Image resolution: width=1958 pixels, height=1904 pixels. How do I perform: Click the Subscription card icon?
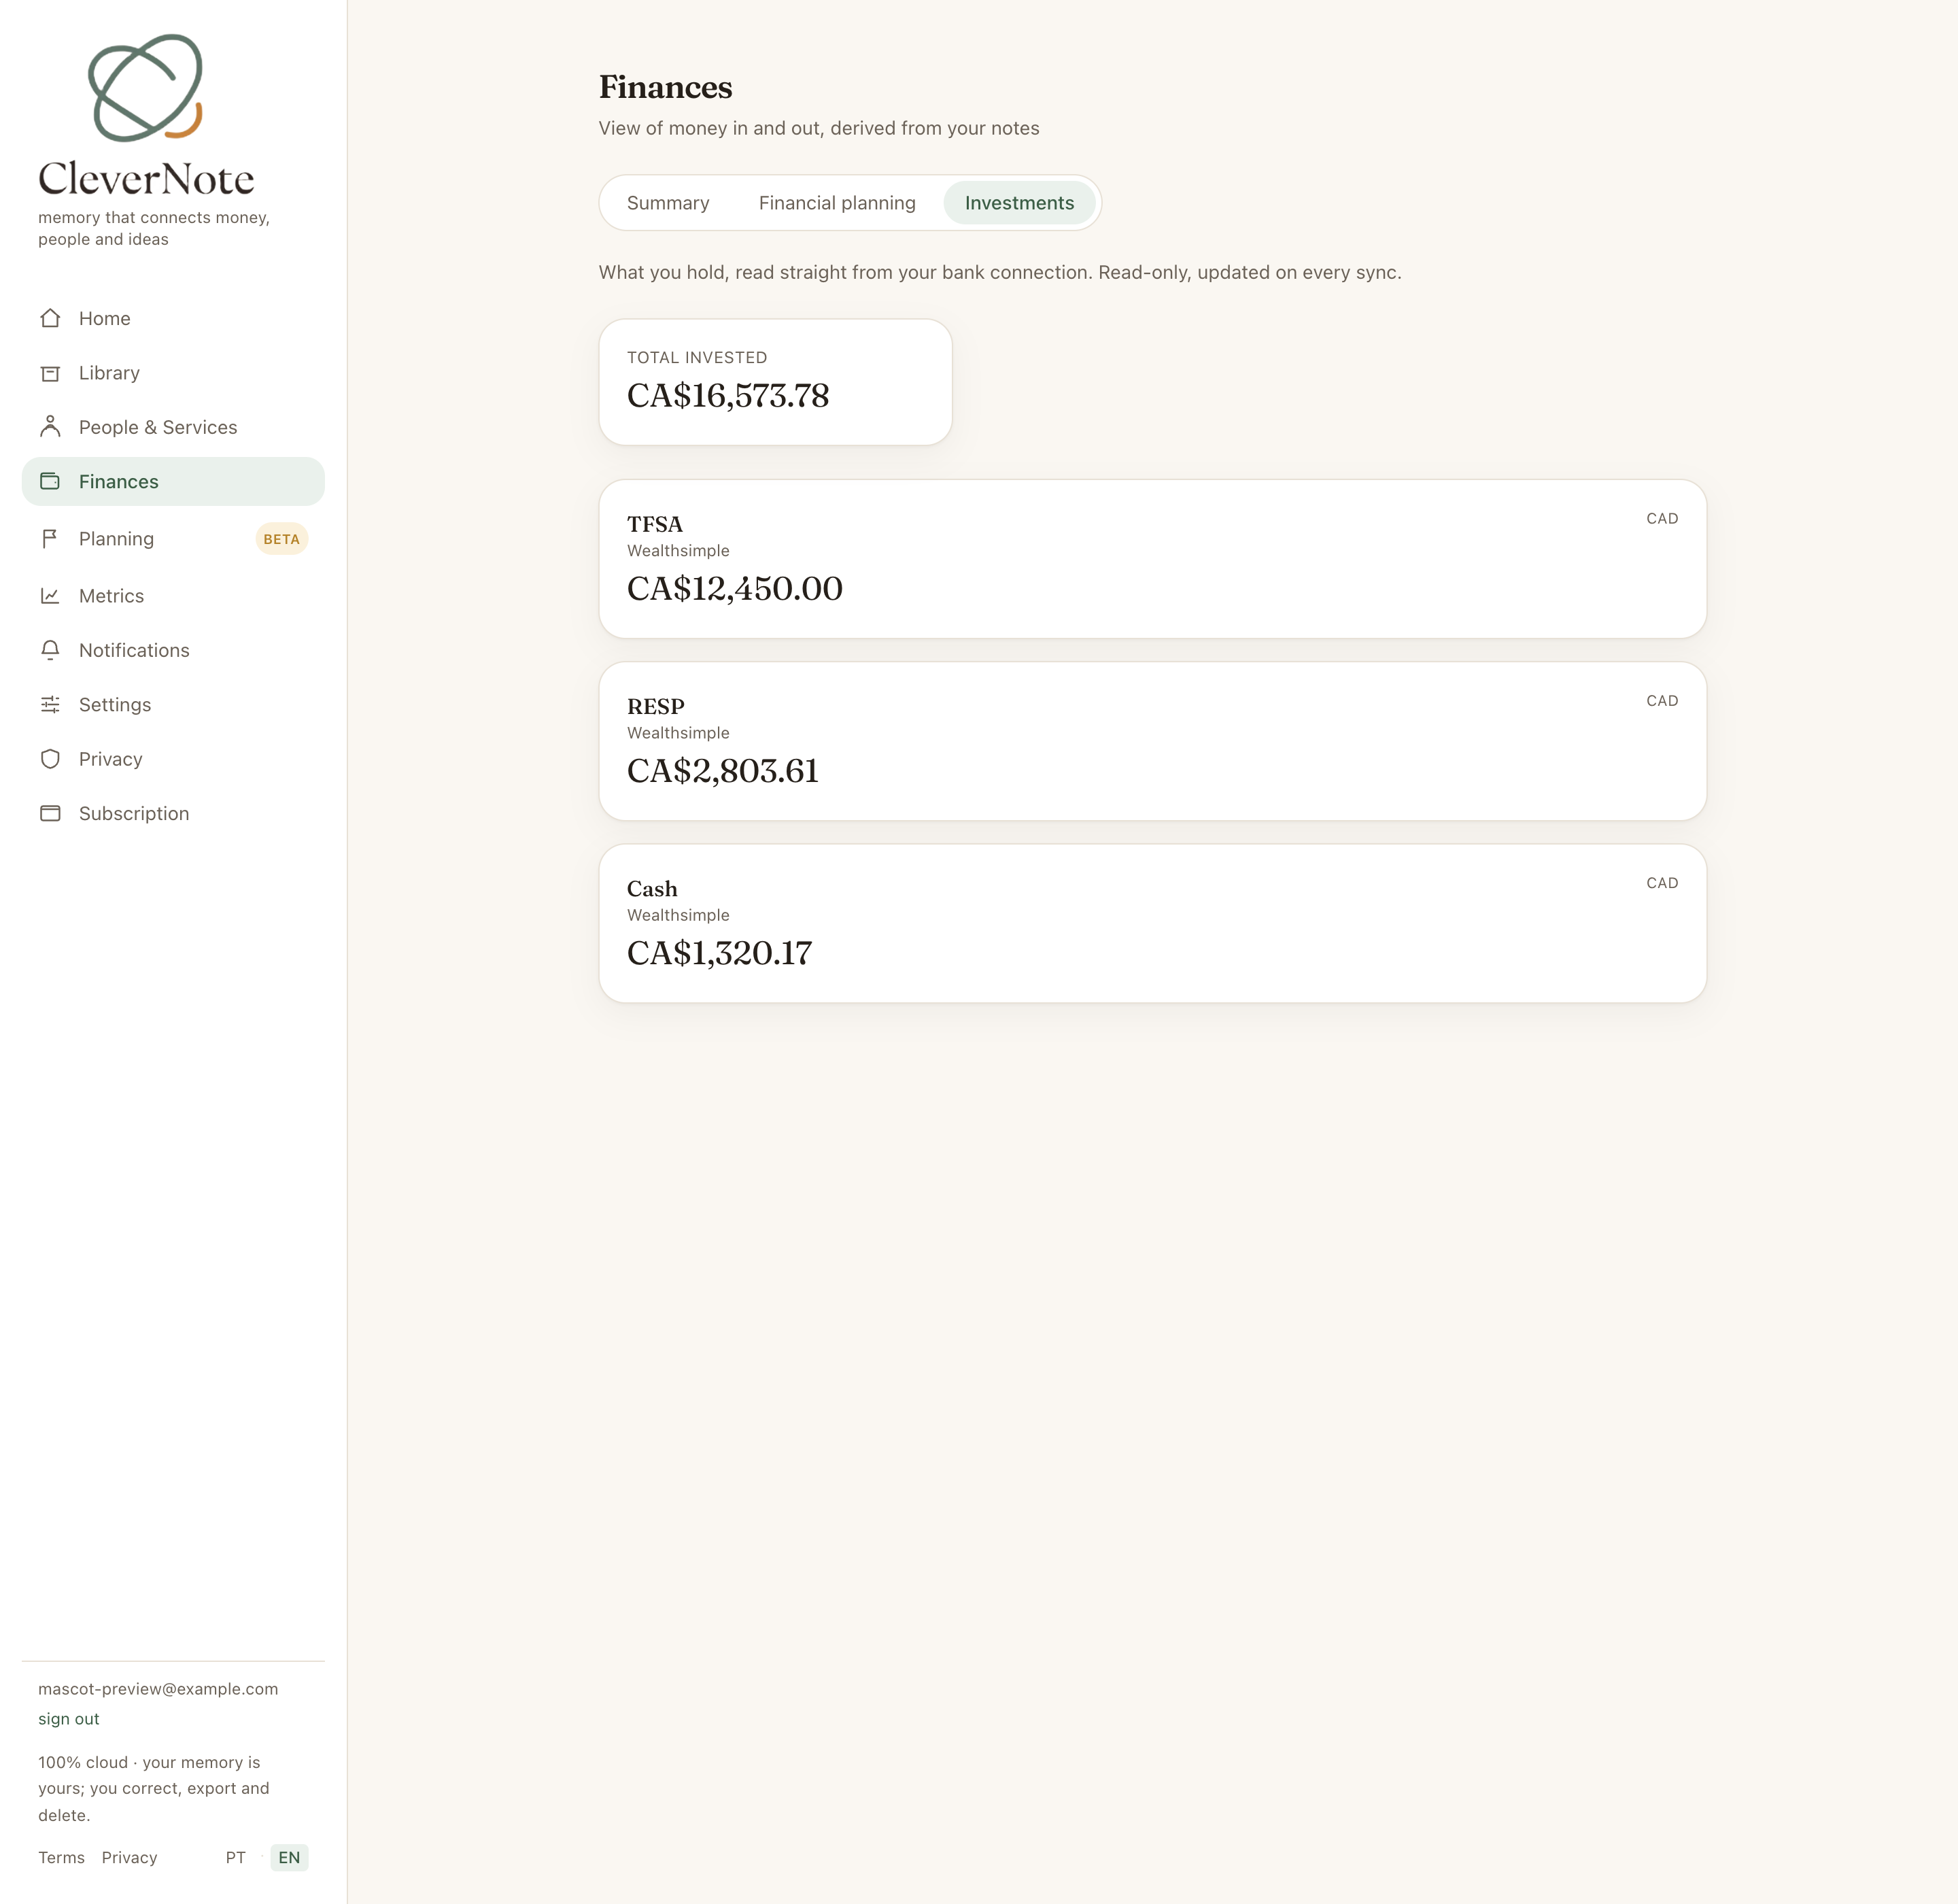tap(50, 814)
